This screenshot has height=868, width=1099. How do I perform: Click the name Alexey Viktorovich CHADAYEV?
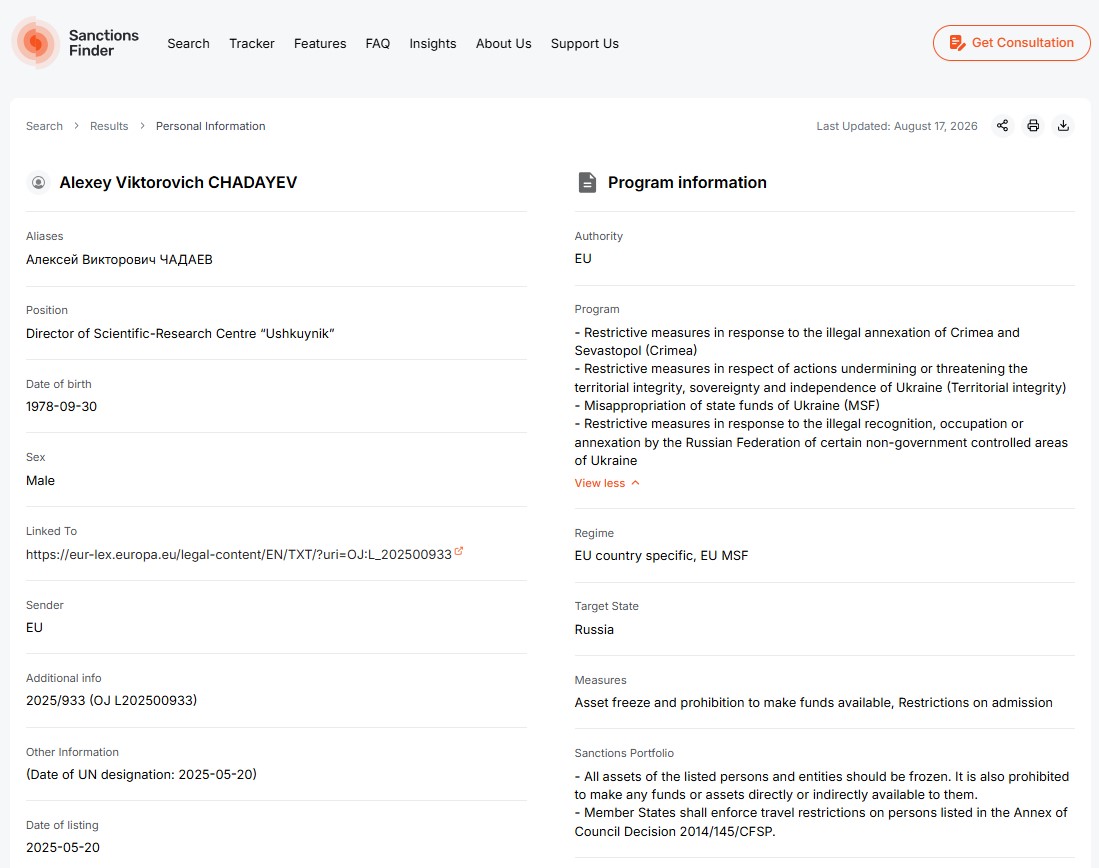click(178, 182)
